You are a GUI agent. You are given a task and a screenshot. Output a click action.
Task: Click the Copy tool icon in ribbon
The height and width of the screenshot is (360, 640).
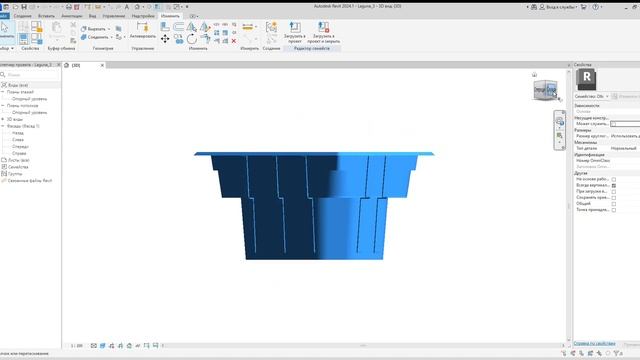178,39
